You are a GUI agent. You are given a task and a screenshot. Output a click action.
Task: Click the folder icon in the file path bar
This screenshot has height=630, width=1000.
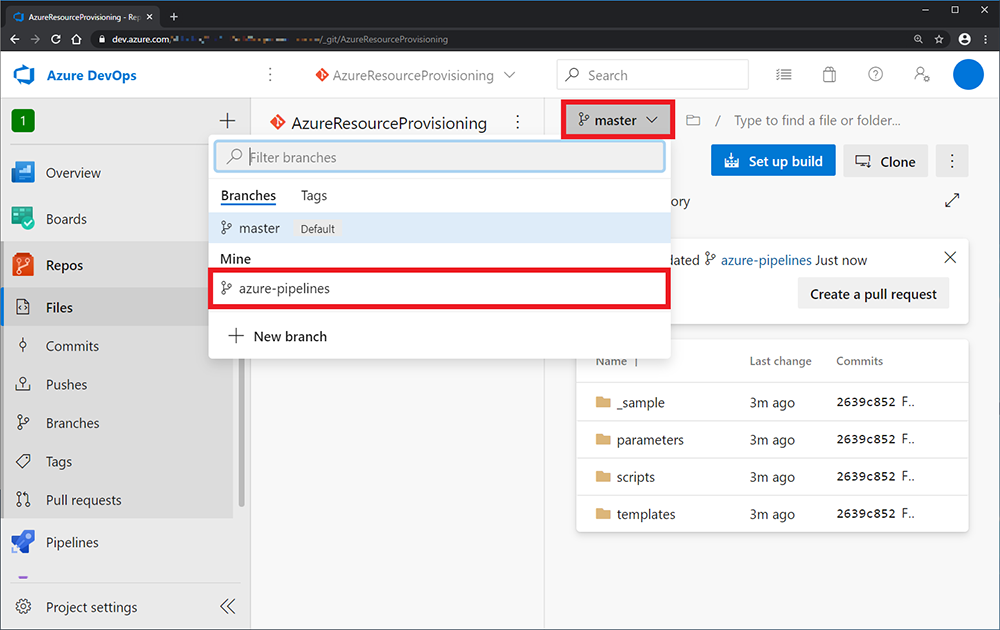click(x=693, y=120)
